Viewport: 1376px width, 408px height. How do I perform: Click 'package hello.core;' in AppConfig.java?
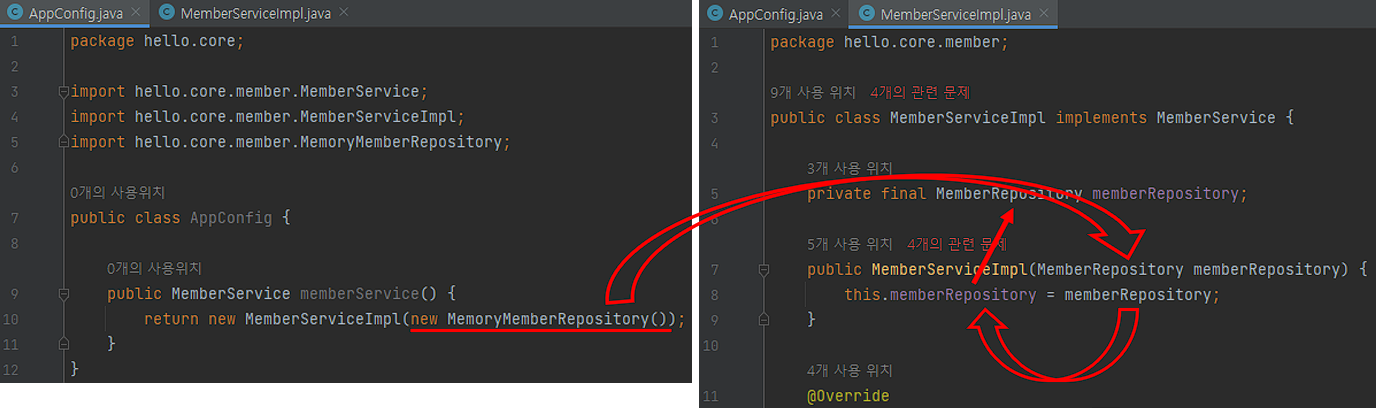point(157,41)
